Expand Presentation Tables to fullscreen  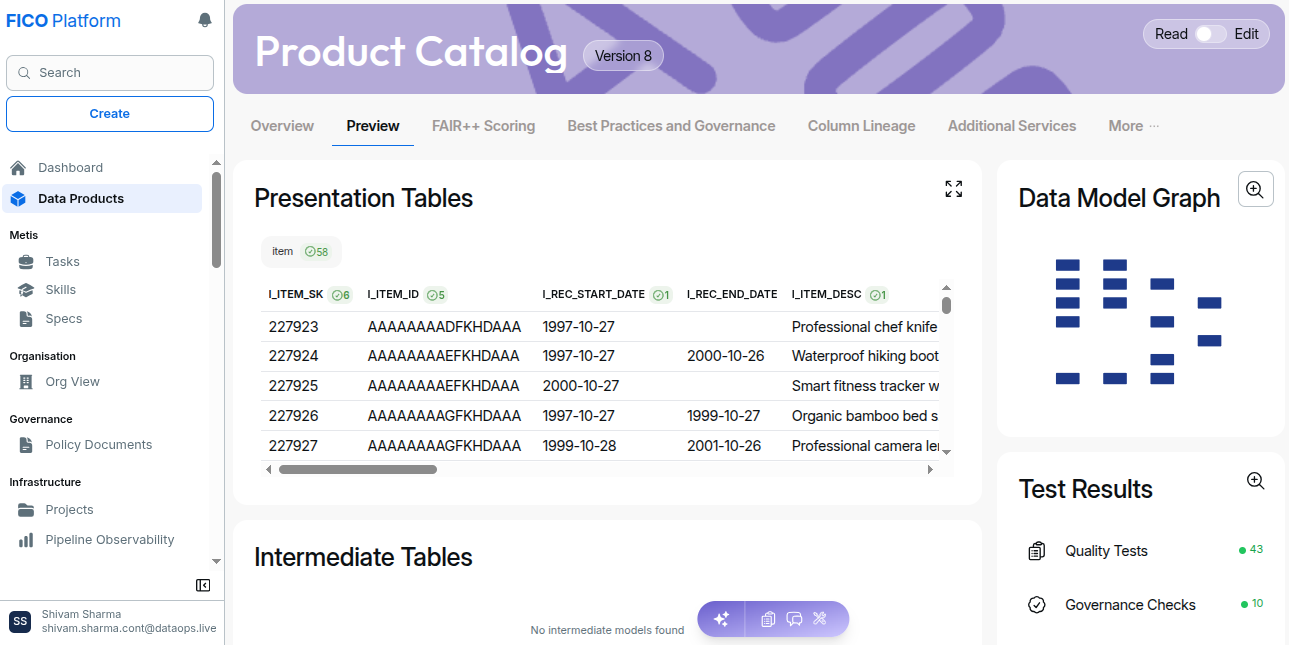point(954,189)
